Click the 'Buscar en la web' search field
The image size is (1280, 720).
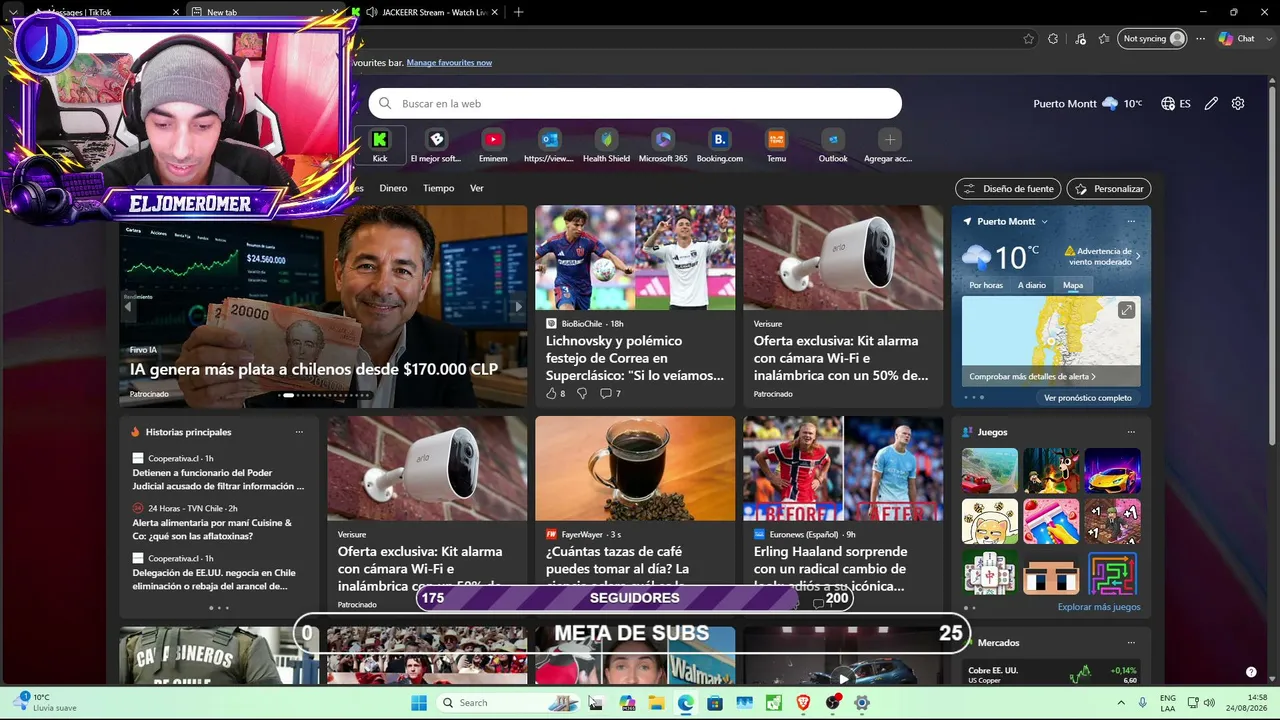[x=635, y=104]
